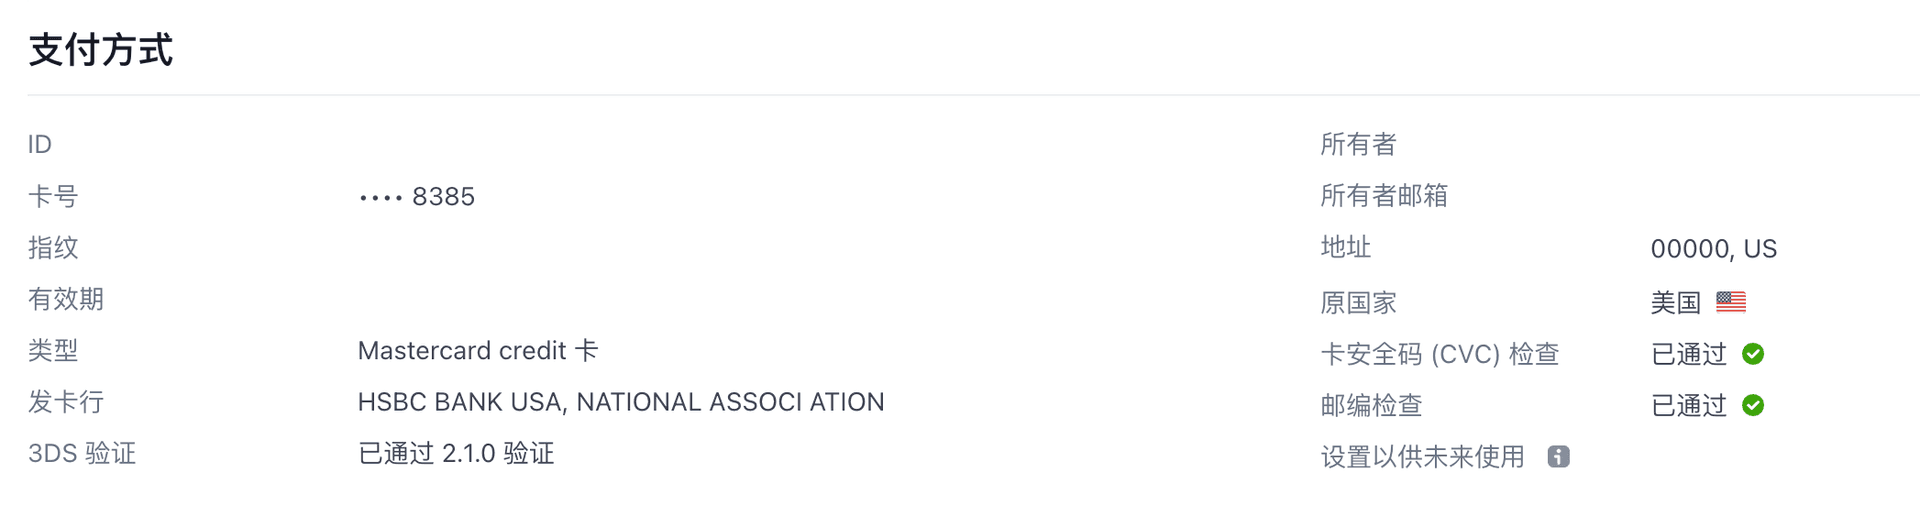Click the green checkmark next to CVC 检查
This screenshot has width=1920, height=526.
point(1753,354)
